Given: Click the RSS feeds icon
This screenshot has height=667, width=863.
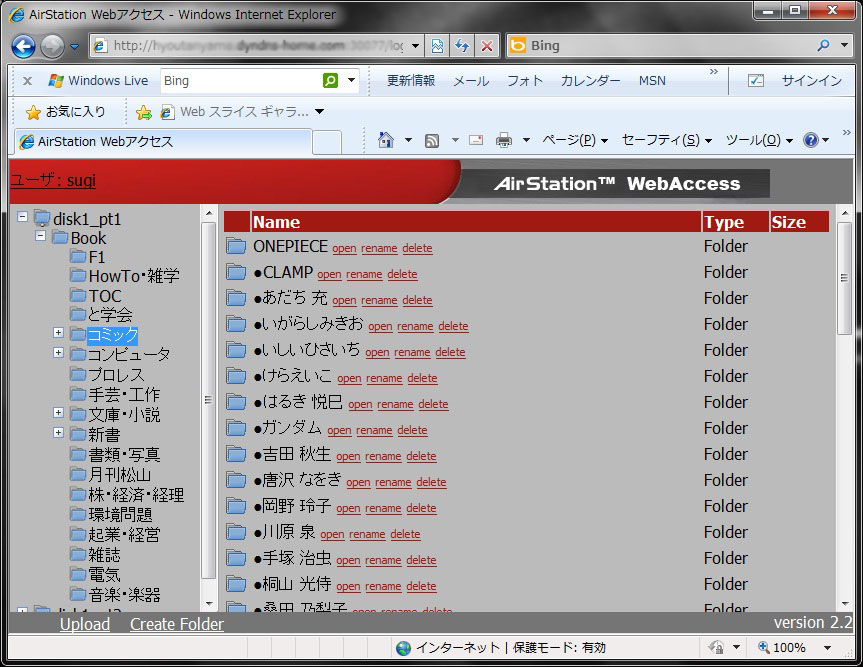Looking at the screenshot, I should pos(432,141).
